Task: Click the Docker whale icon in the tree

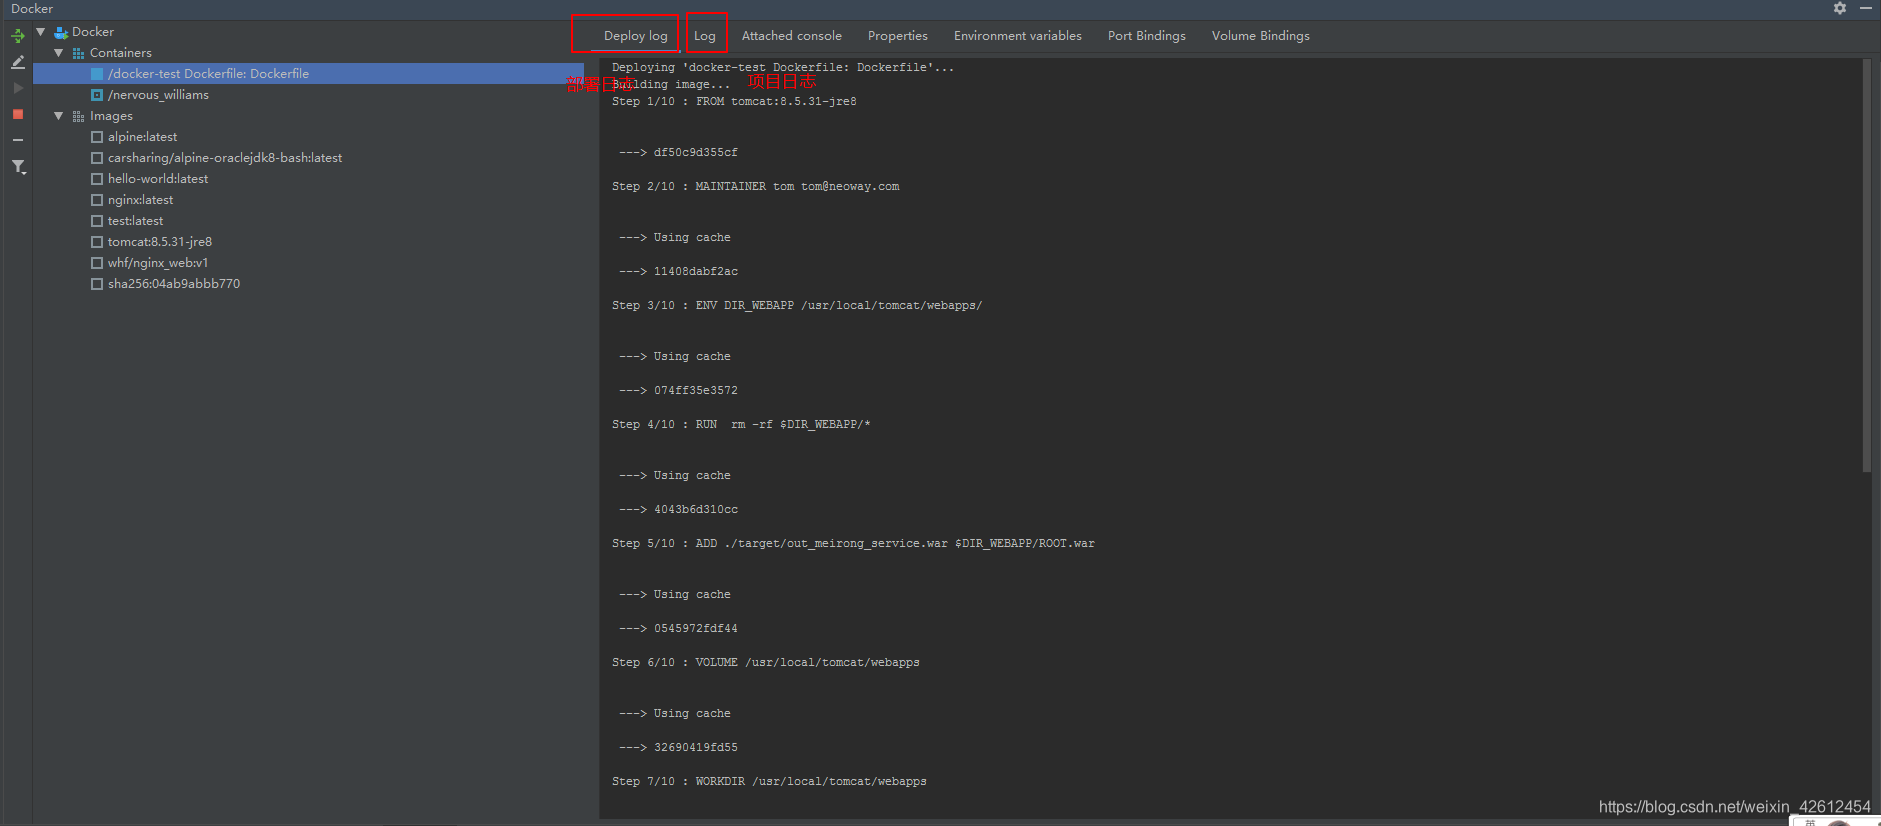Action: point(61,32)
